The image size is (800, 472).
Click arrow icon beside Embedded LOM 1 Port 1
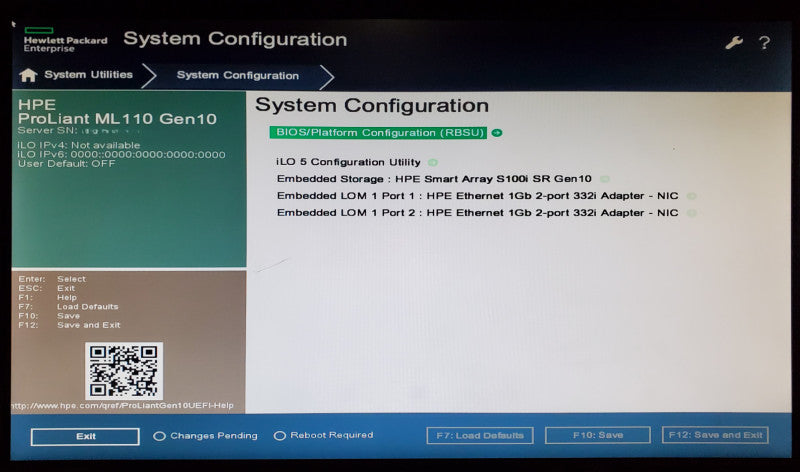coord(691,196)
